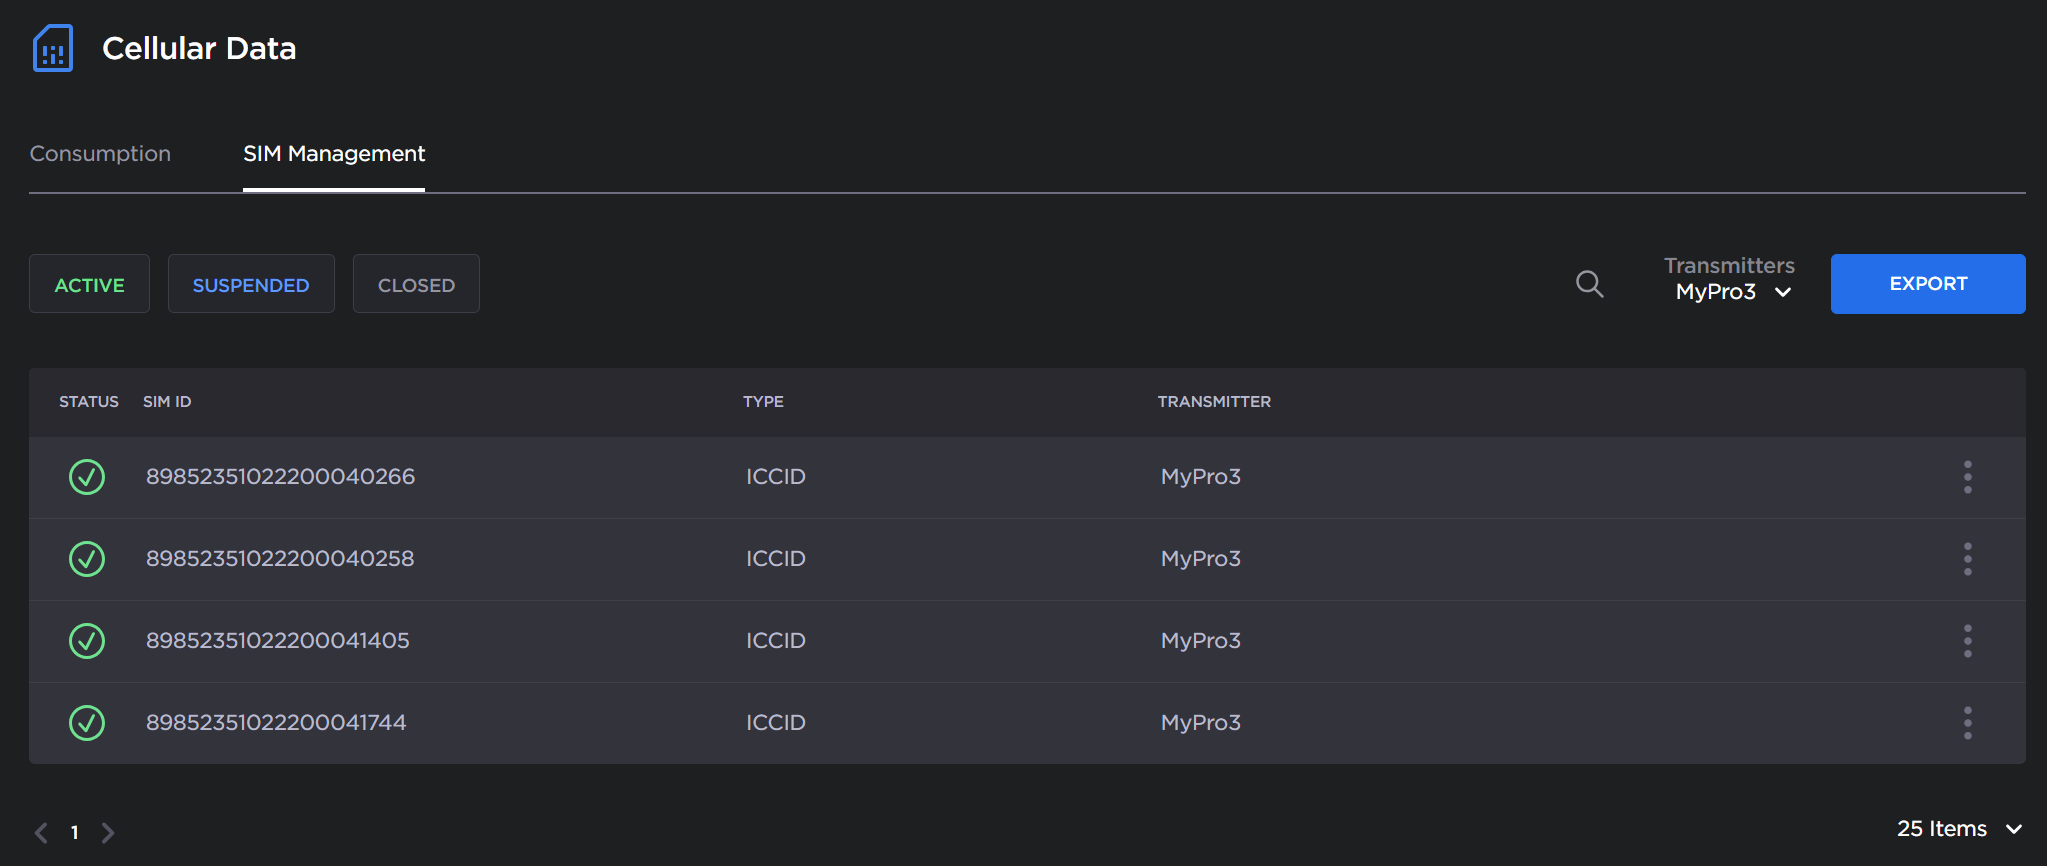
Task: Toggle the ACTIVE status filter
Action: (89, 284)
